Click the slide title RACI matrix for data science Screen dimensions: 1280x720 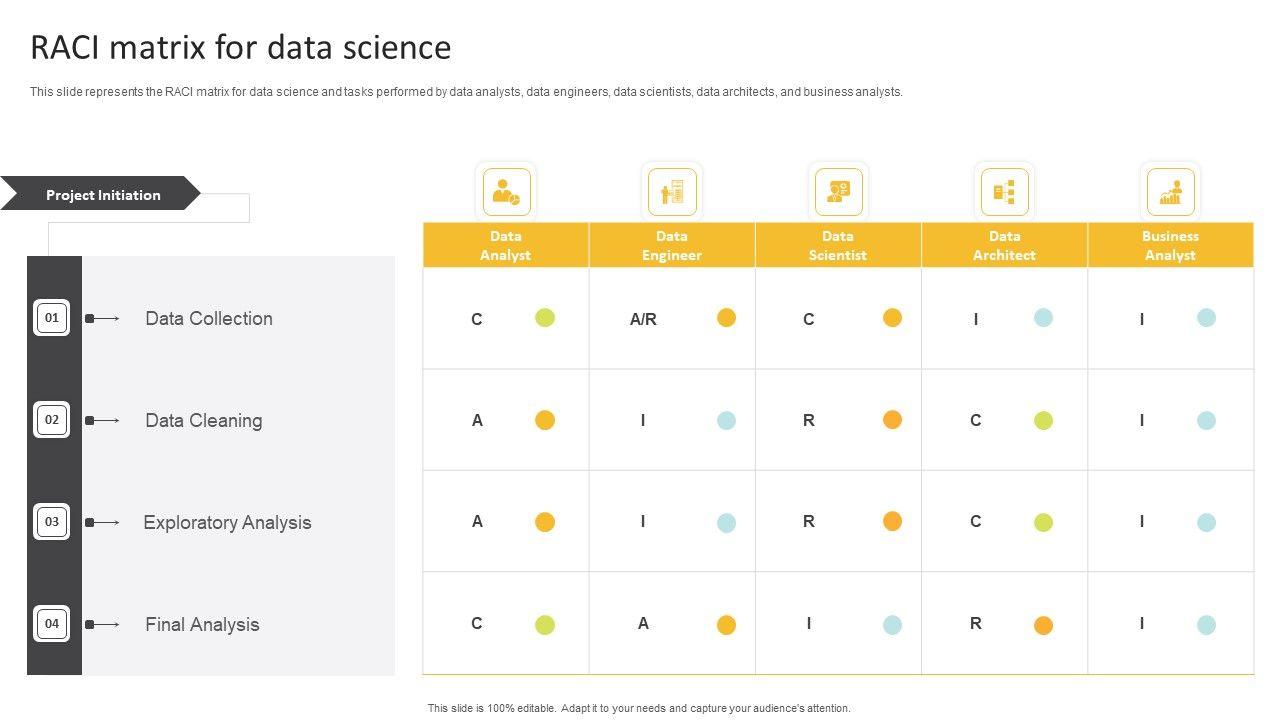(241, 47)
